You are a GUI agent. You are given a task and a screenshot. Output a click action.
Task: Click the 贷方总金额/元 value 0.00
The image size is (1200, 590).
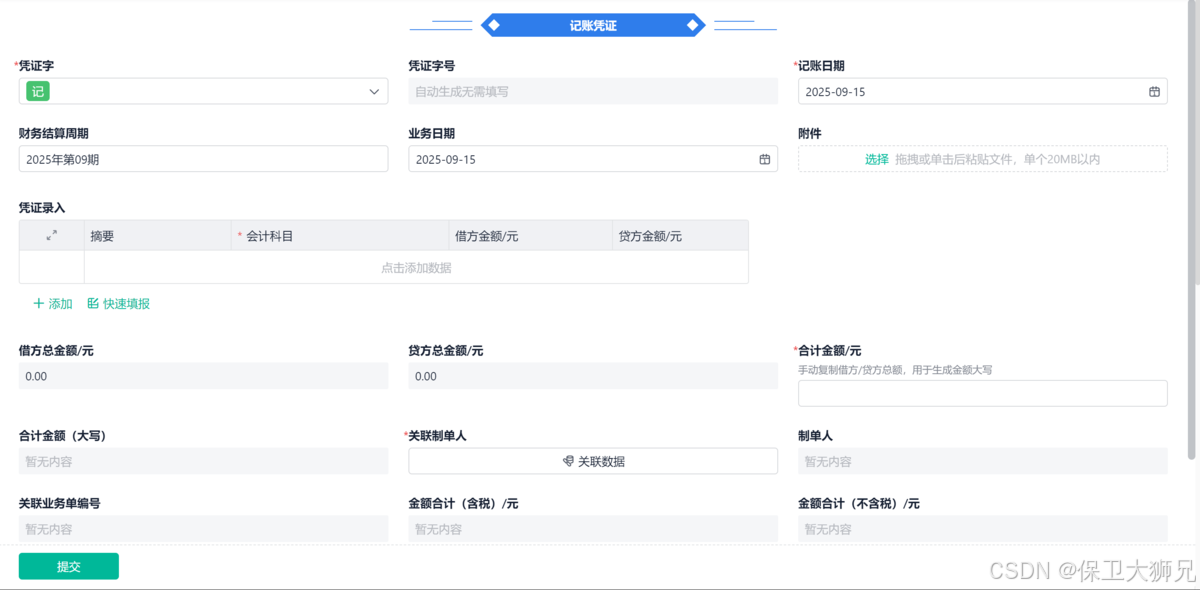coord(593,376)
